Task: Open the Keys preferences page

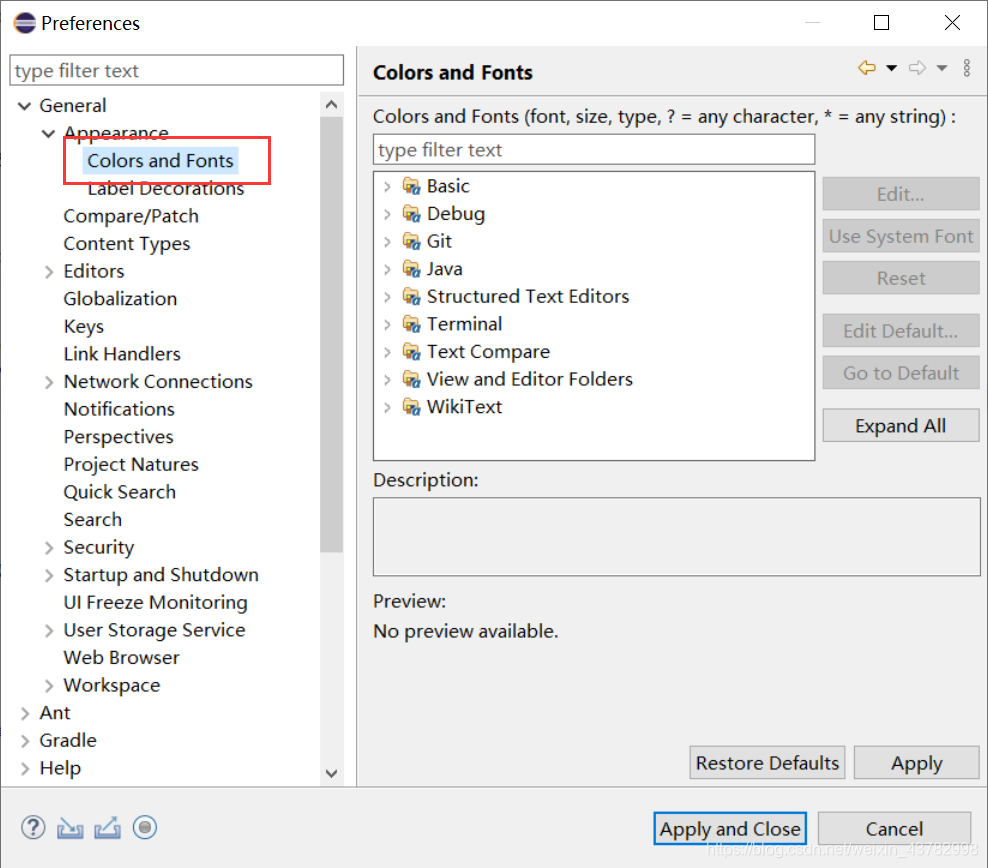Action: tap(84, 326)
